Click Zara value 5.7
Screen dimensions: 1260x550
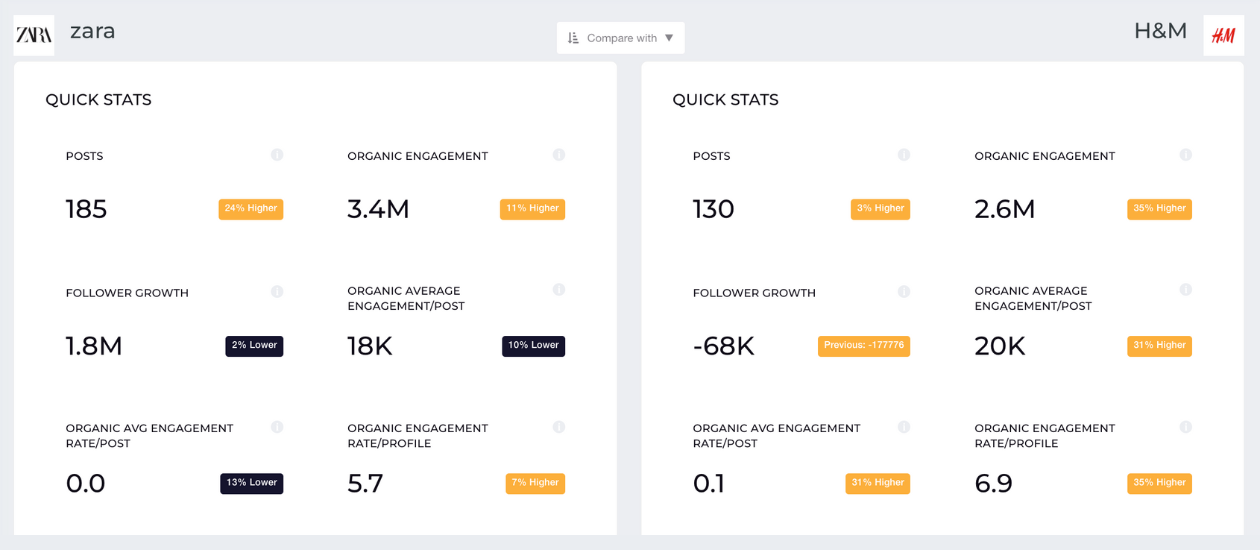point(366,483)
